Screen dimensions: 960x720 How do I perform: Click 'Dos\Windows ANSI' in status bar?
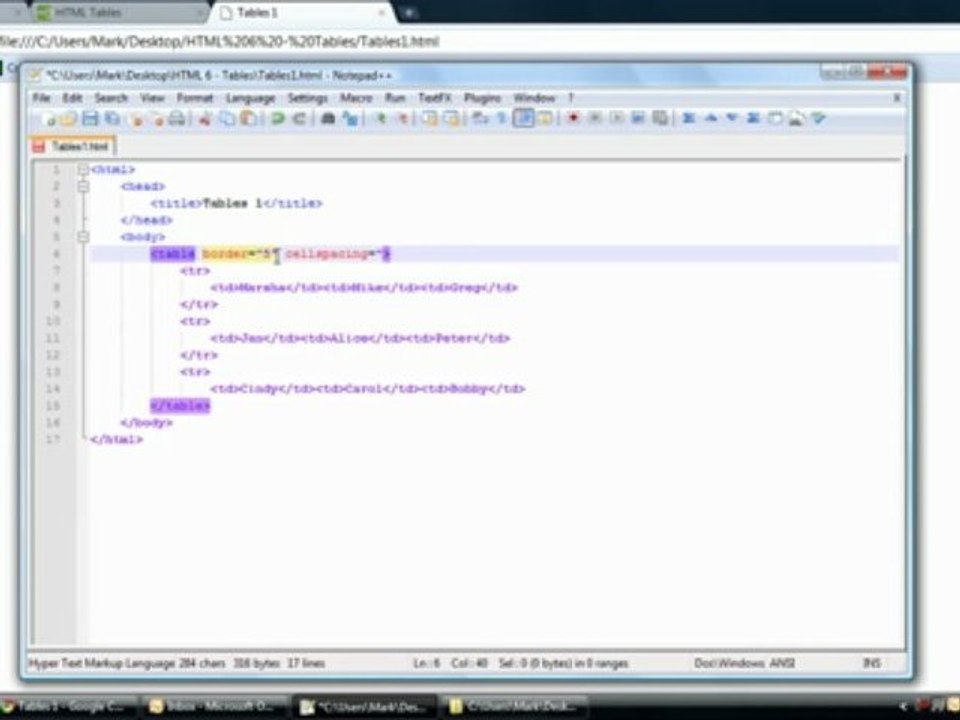coord(744,663)
